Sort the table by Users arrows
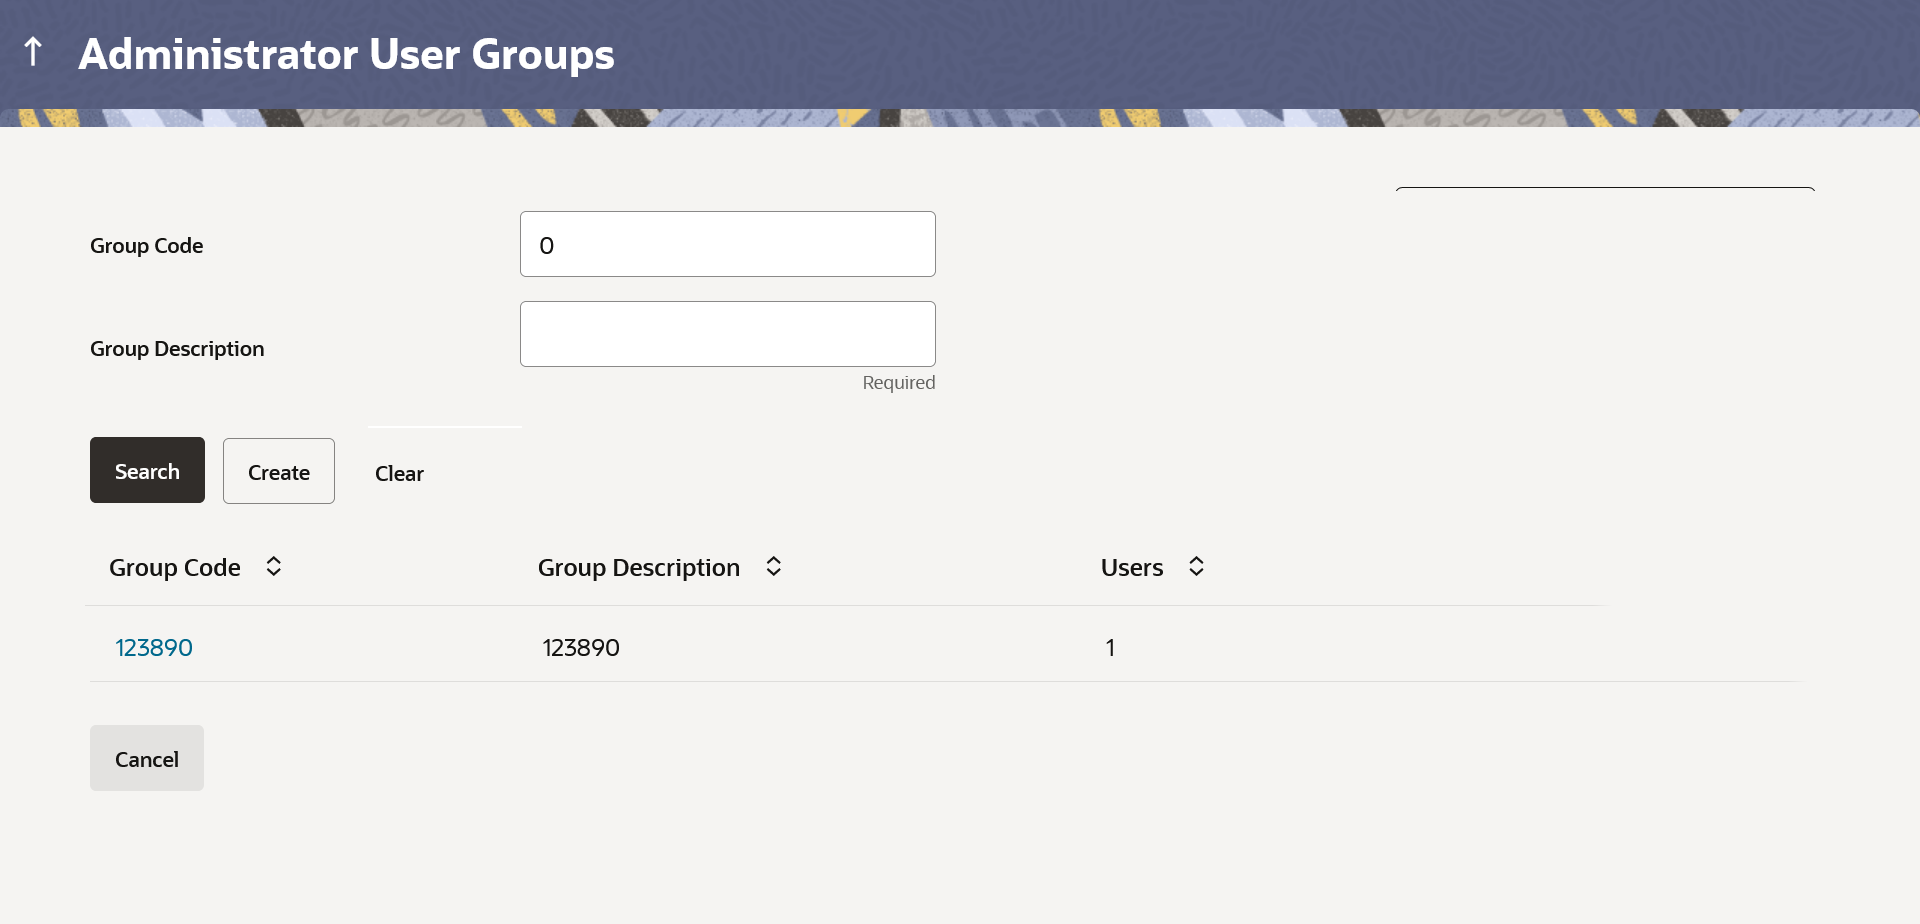This screenshot has height=924, width=1920. 1196,567
